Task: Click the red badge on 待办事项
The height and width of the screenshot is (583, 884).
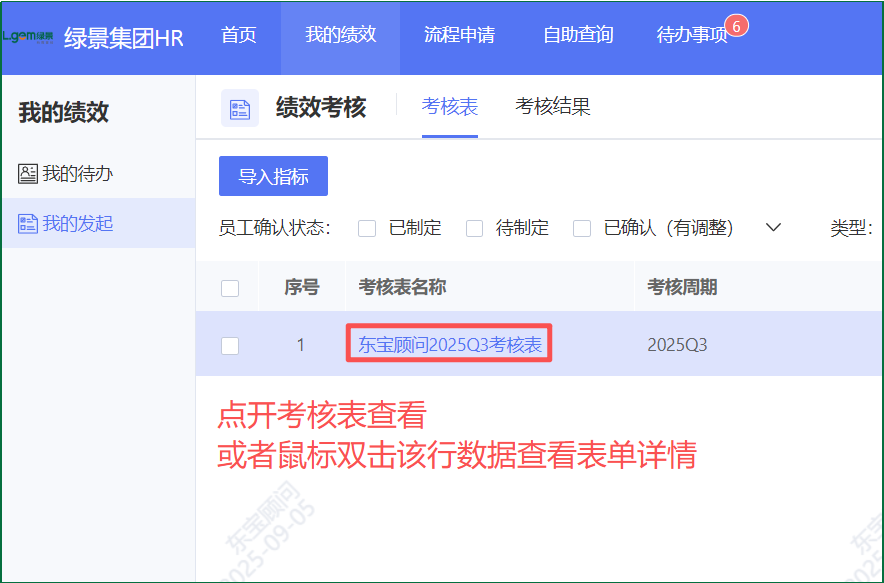Action: pyautogui.click(x=737, y=26)
